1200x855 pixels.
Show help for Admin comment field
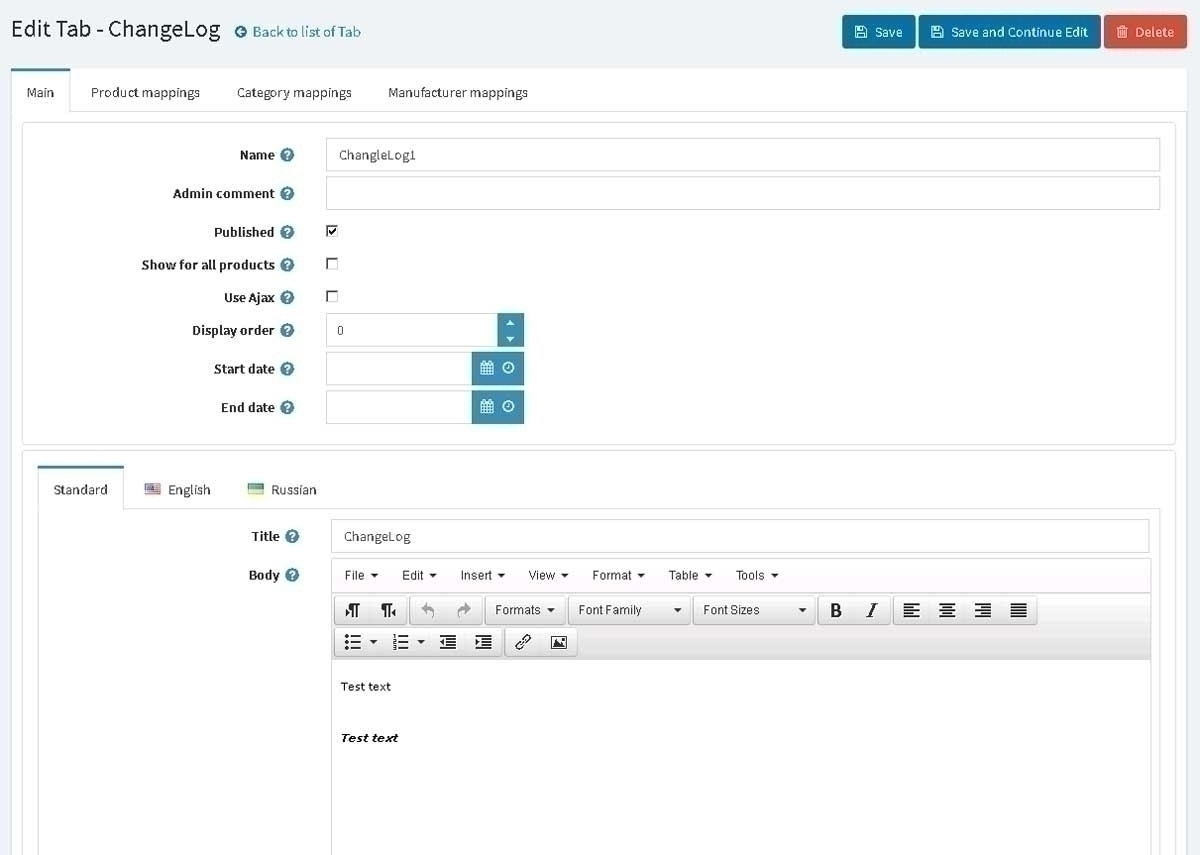[287, 194]
